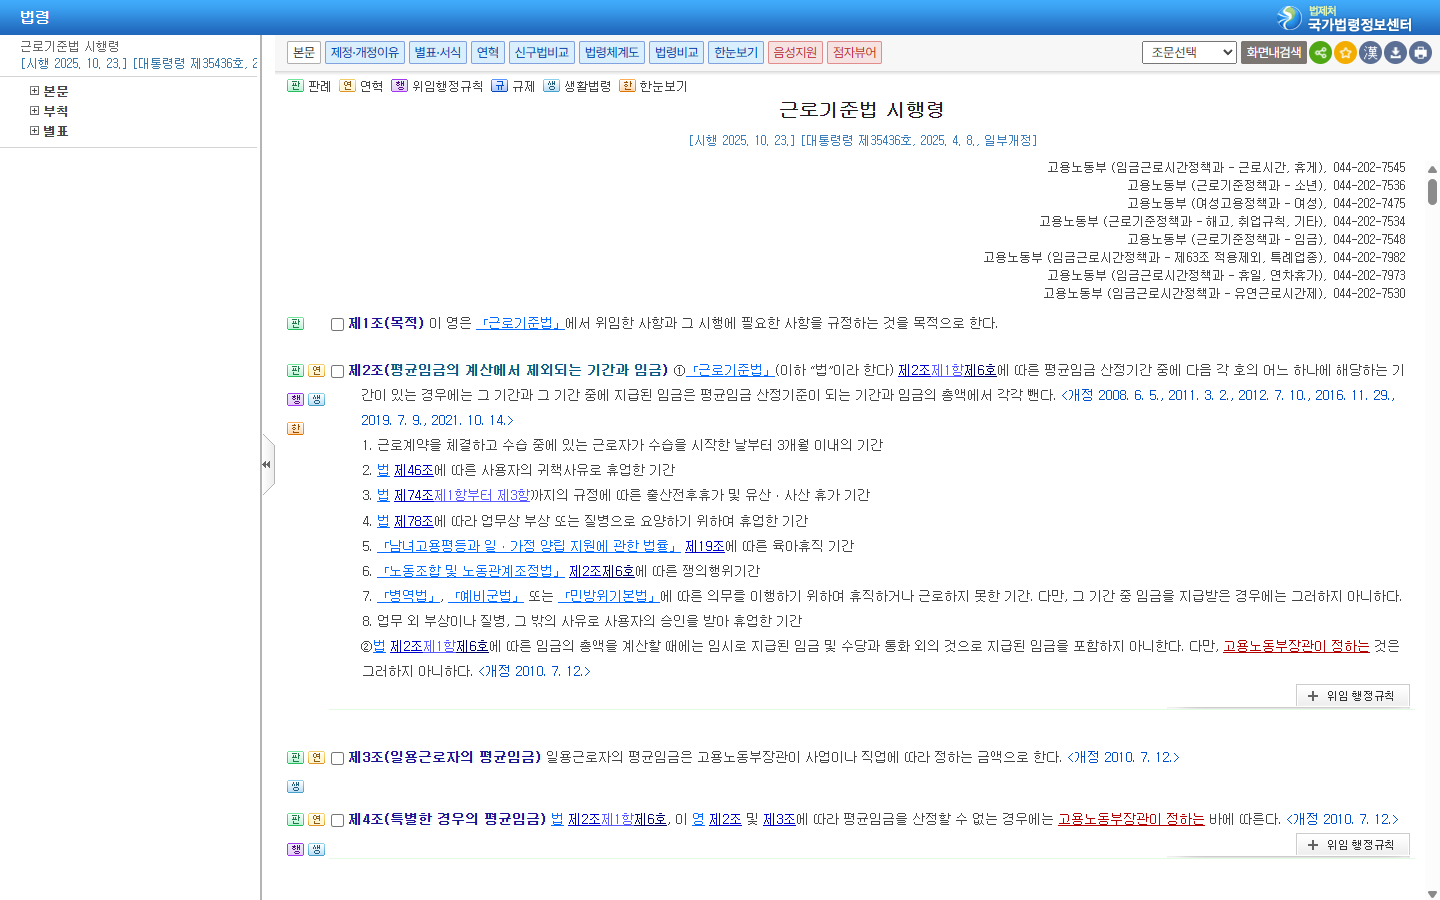Select the checkbox next to 제2조
This screenshot has width=1440, height=900.
click(x=338, y=371)
